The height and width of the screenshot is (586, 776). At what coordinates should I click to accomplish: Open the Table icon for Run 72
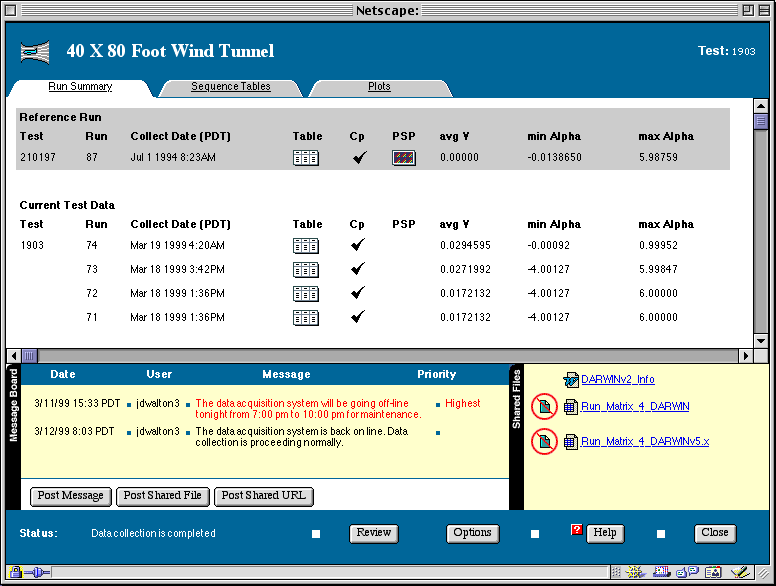click(x=305, y=293)
